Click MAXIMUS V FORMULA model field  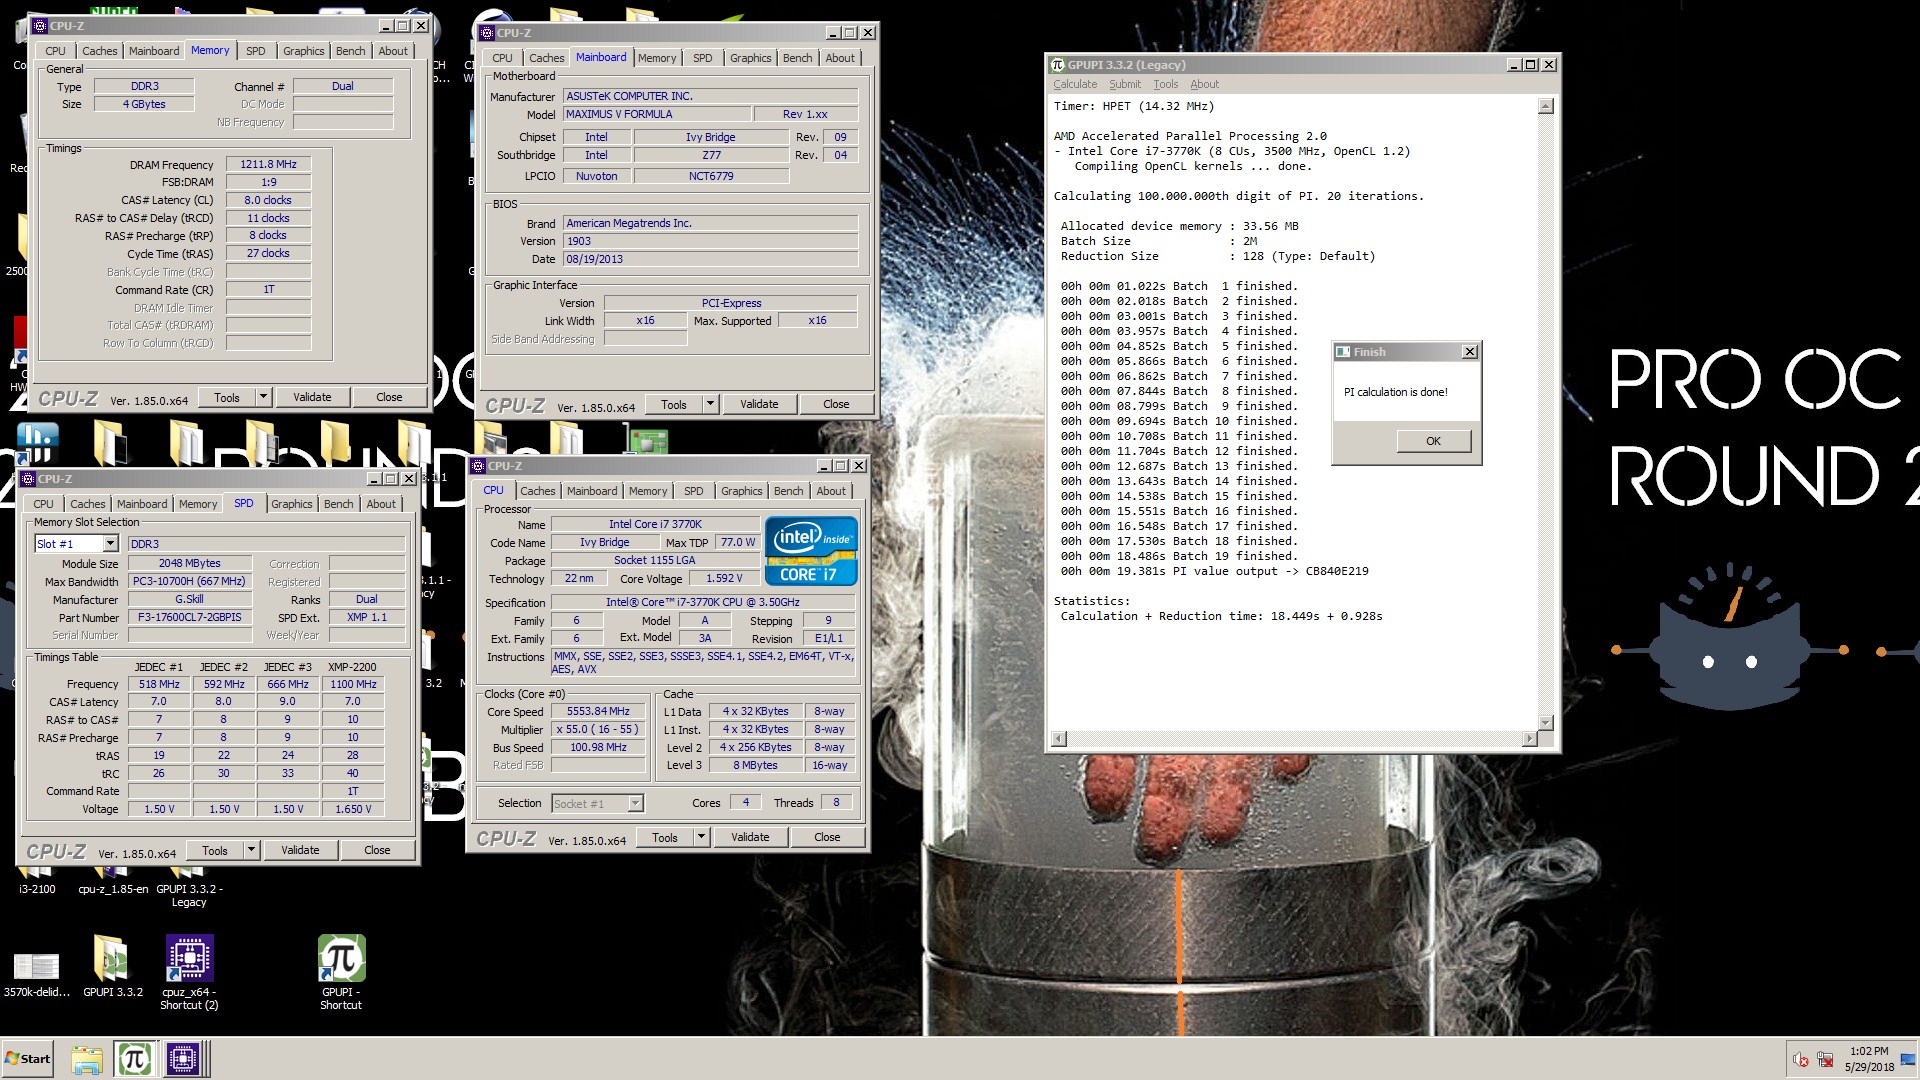coord(656,114)
